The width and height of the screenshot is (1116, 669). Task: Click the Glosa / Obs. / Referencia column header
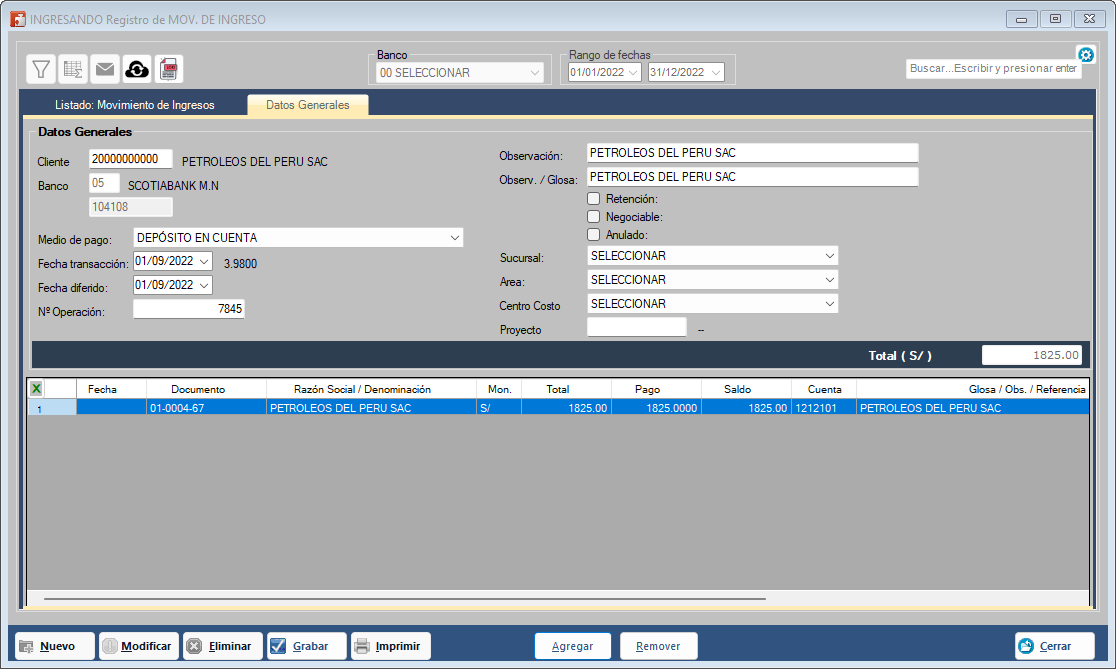point(972,389)
